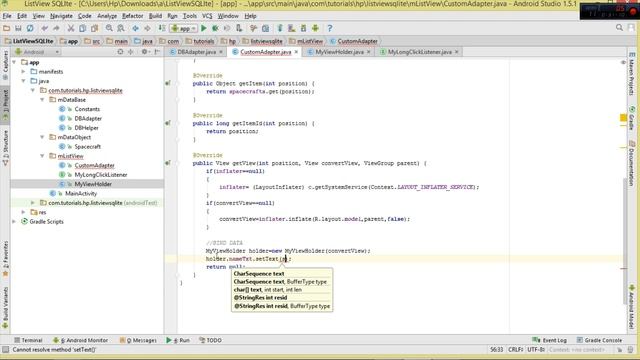The image size is (640, 360).
Task: Click the Replace toolbar icon
Action: coord(121,28)
